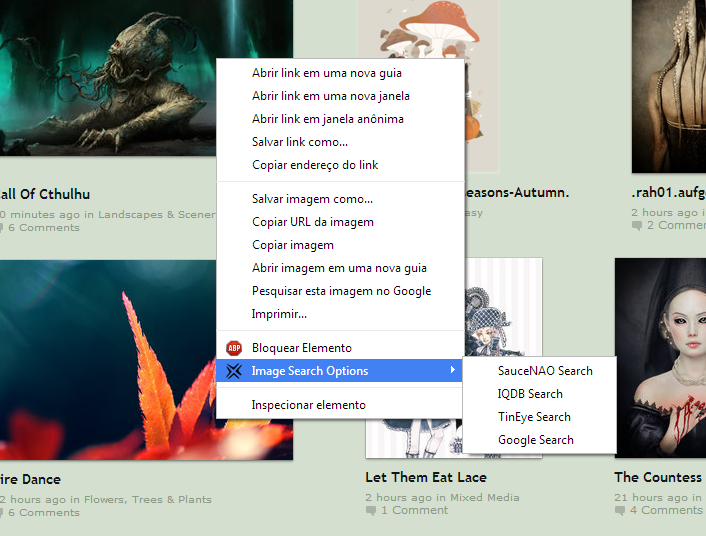Open the .rah01 braided hair thumbnail
Image resolution: width=706 pixels, height=536 pixels.
click(x=669, y=86)
